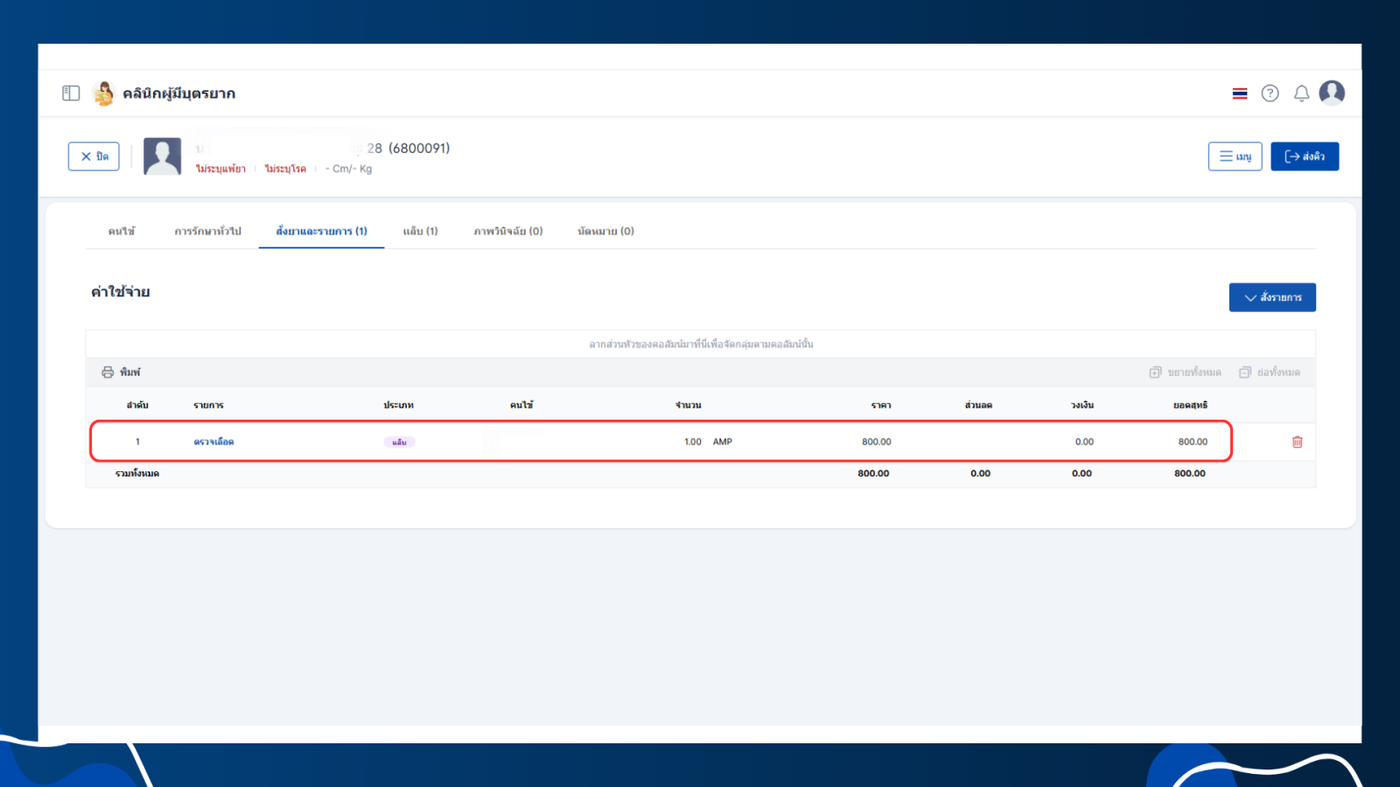Expand all groups with ขยายทั้งหมด
This screenshot has height=787, width=1400.
(1185, 372)
